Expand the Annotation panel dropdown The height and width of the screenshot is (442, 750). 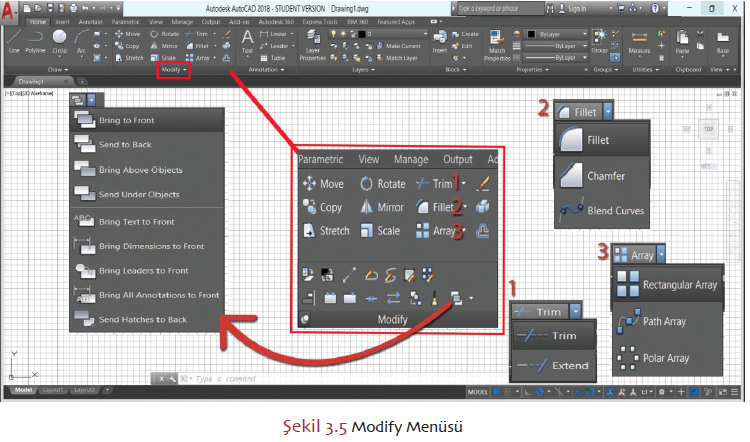(x=265, y=70)
